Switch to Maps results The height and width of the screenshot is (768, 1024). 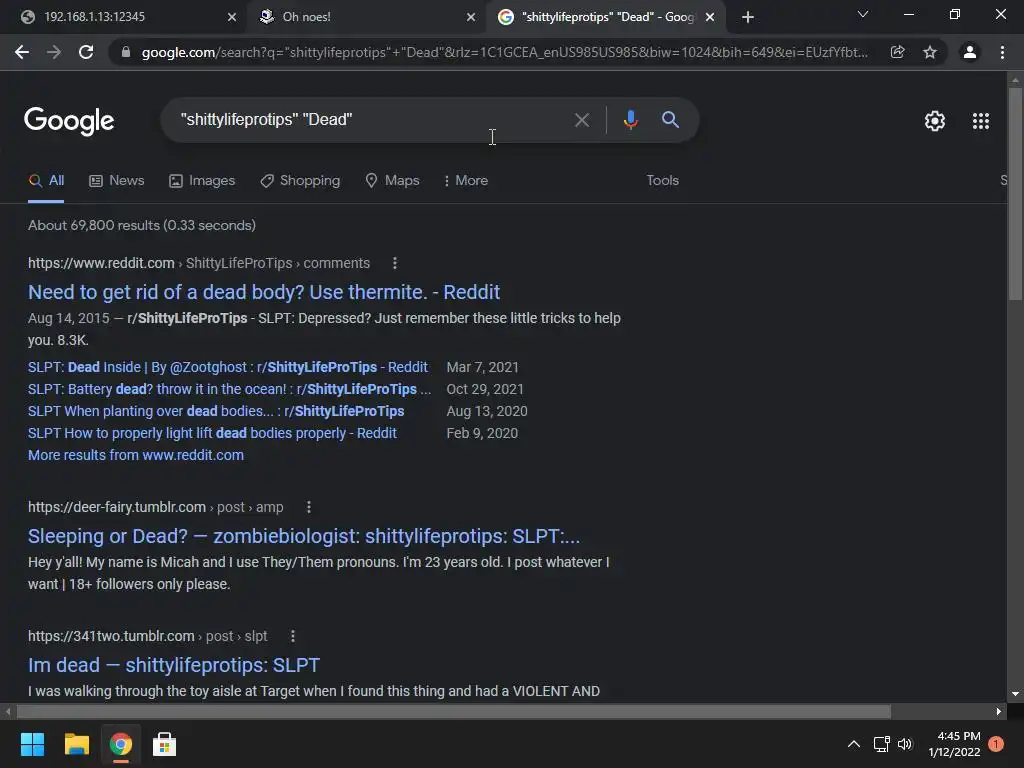coord(392,181)
